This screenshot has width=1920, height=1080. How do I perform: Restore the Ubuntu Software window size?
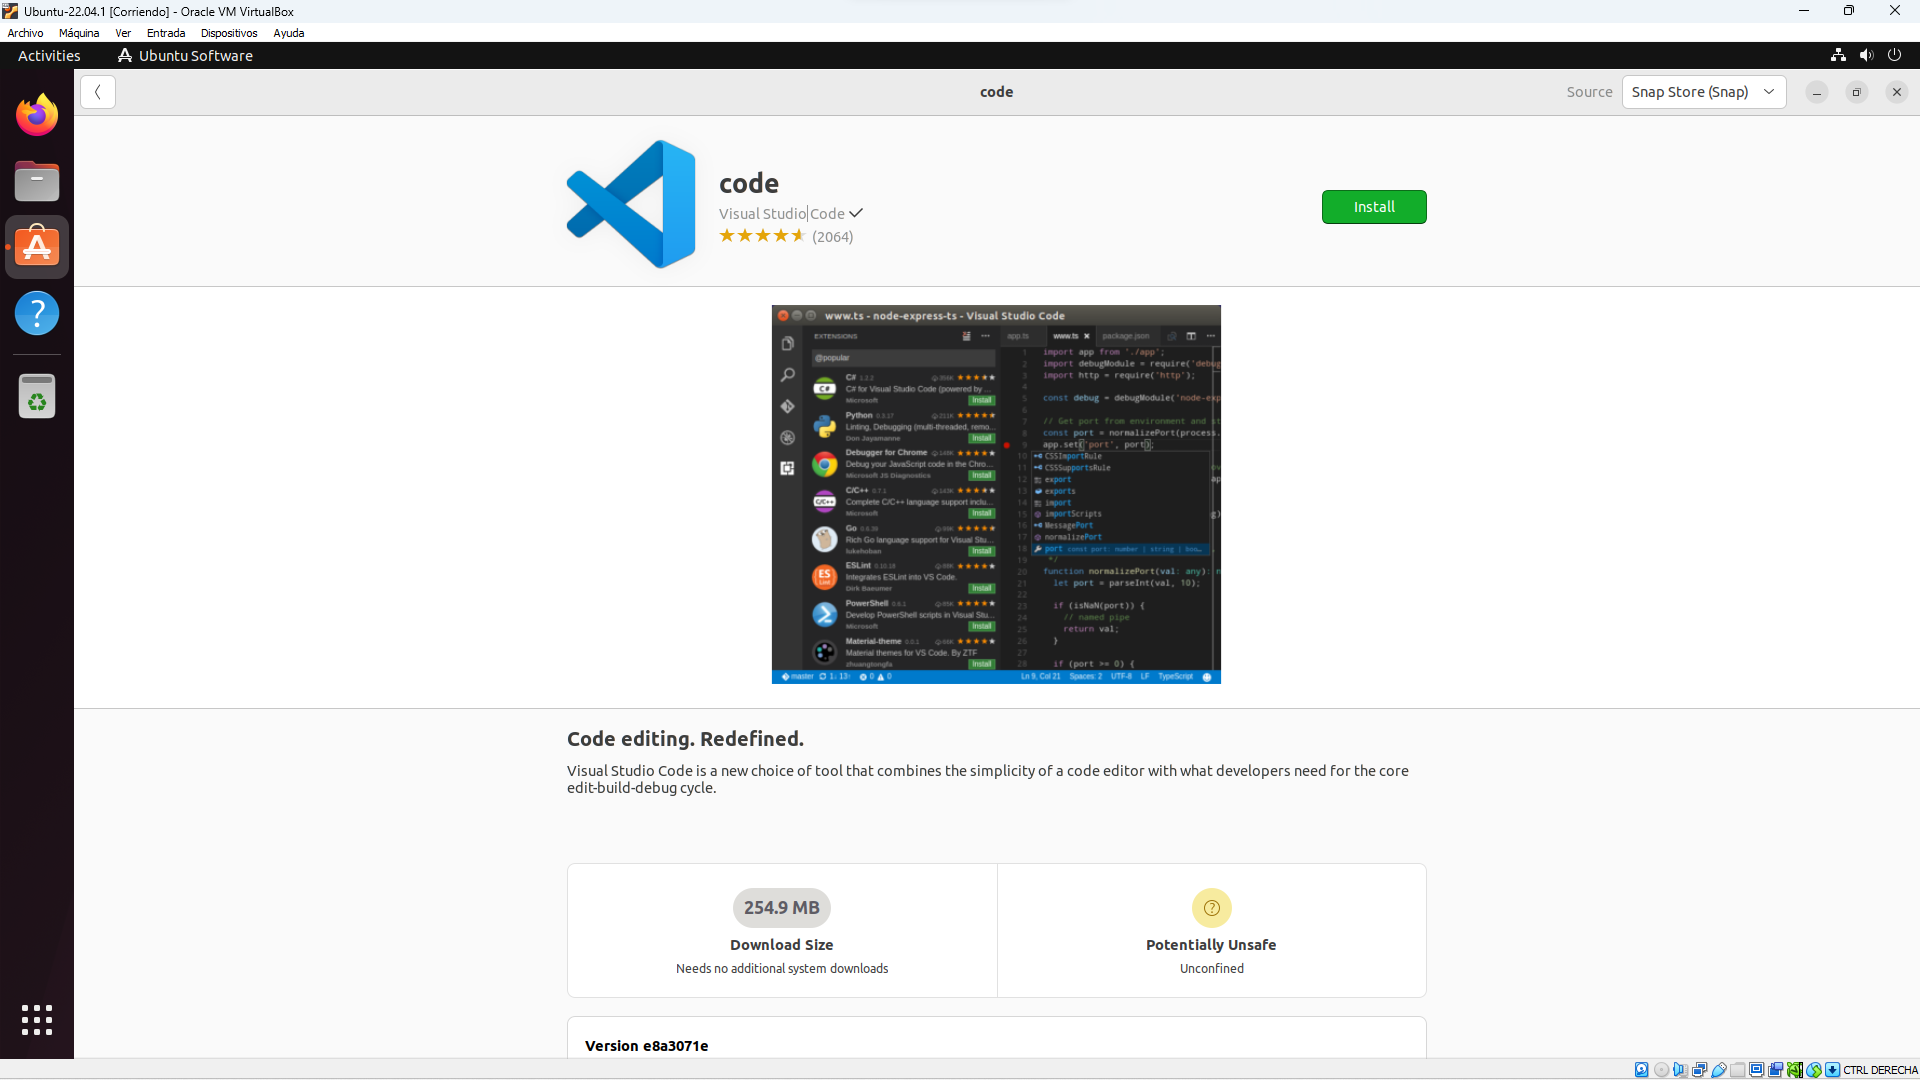pyautogui.click(x=1857, y=92)
